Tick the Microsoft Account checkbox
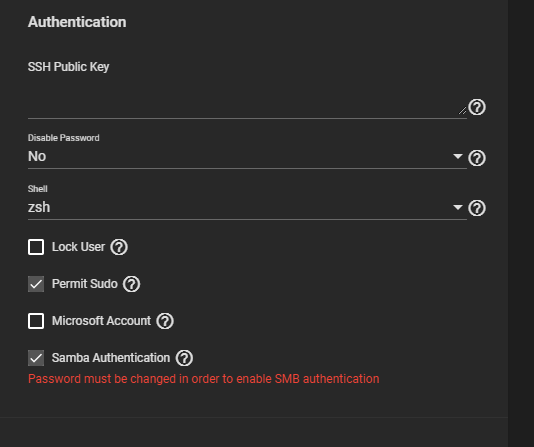 point(36,321)
